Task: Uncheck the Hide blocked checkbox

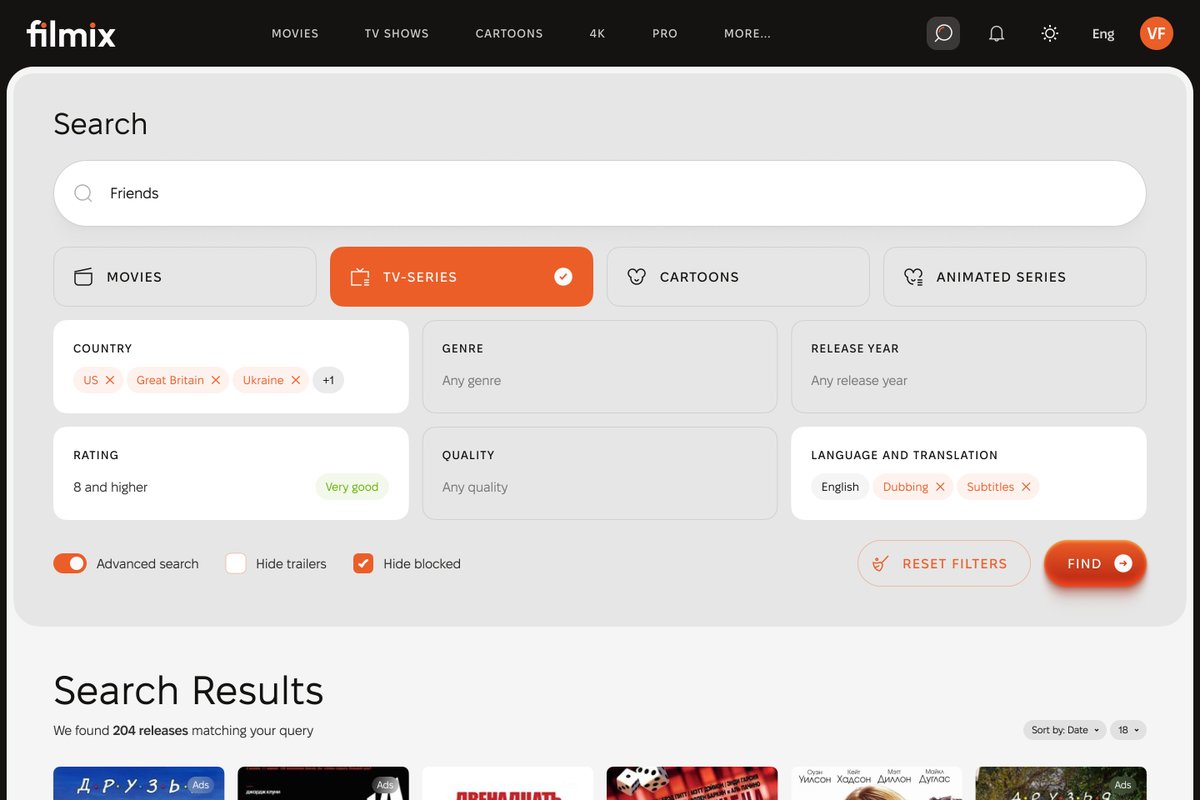Action: (x=363, y=564)
